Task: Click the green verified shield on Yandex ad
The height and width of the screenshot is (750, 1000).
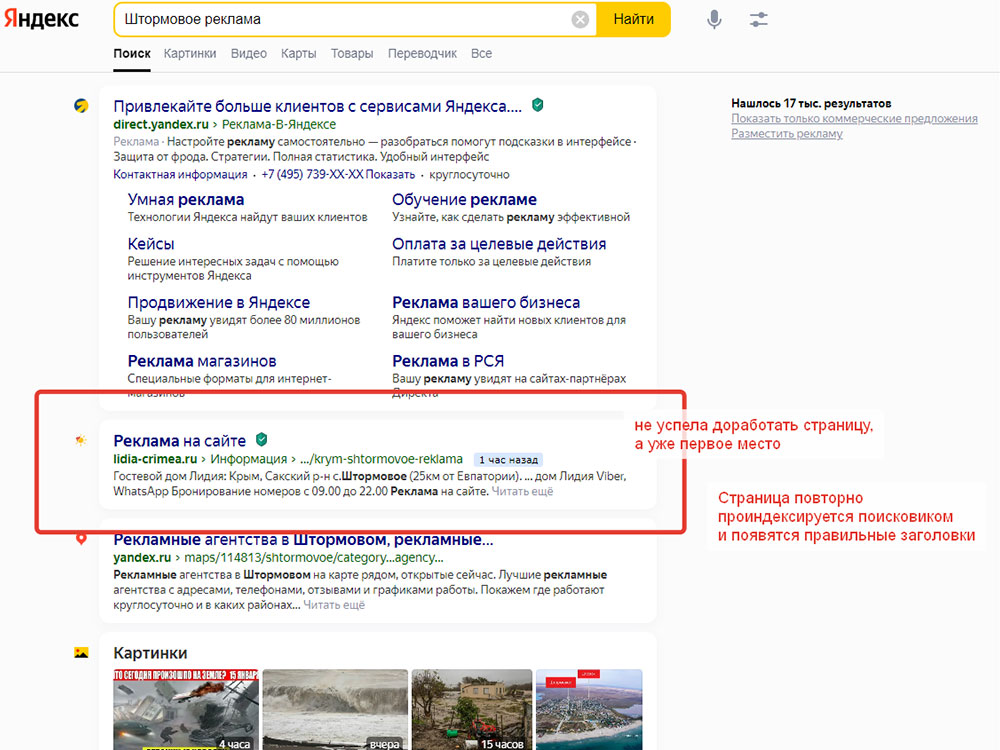Action: (538, 105)
